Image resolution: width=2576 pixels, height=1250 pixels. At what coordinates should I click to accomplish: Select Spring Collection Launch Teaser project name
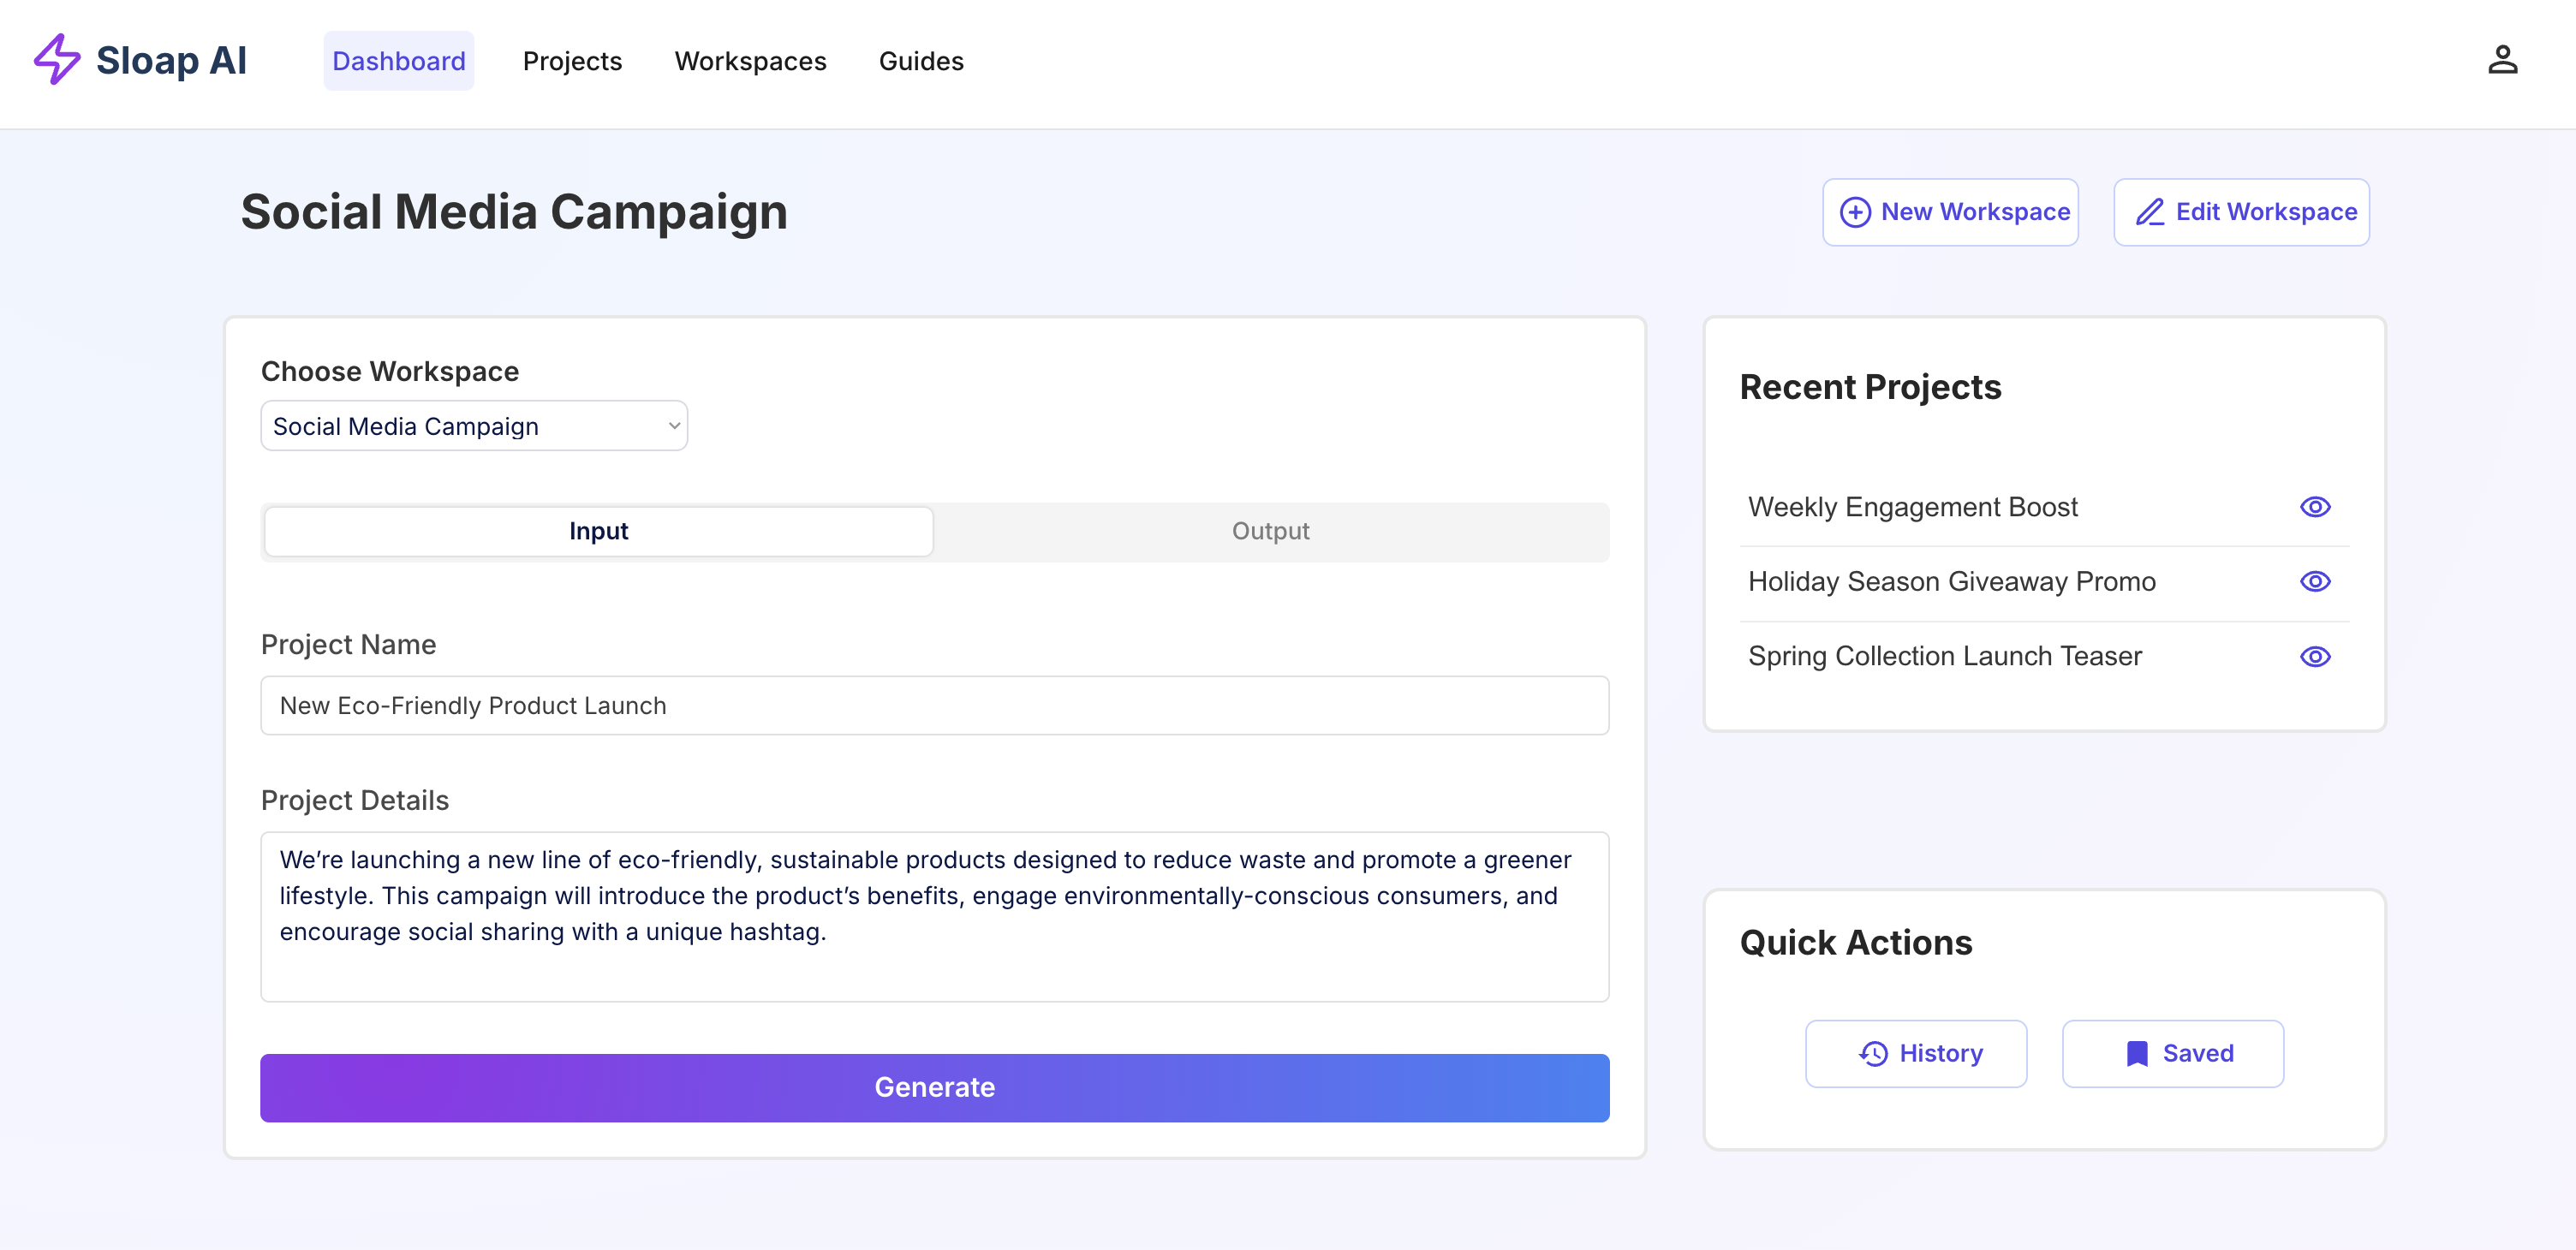pos(1944,656)
